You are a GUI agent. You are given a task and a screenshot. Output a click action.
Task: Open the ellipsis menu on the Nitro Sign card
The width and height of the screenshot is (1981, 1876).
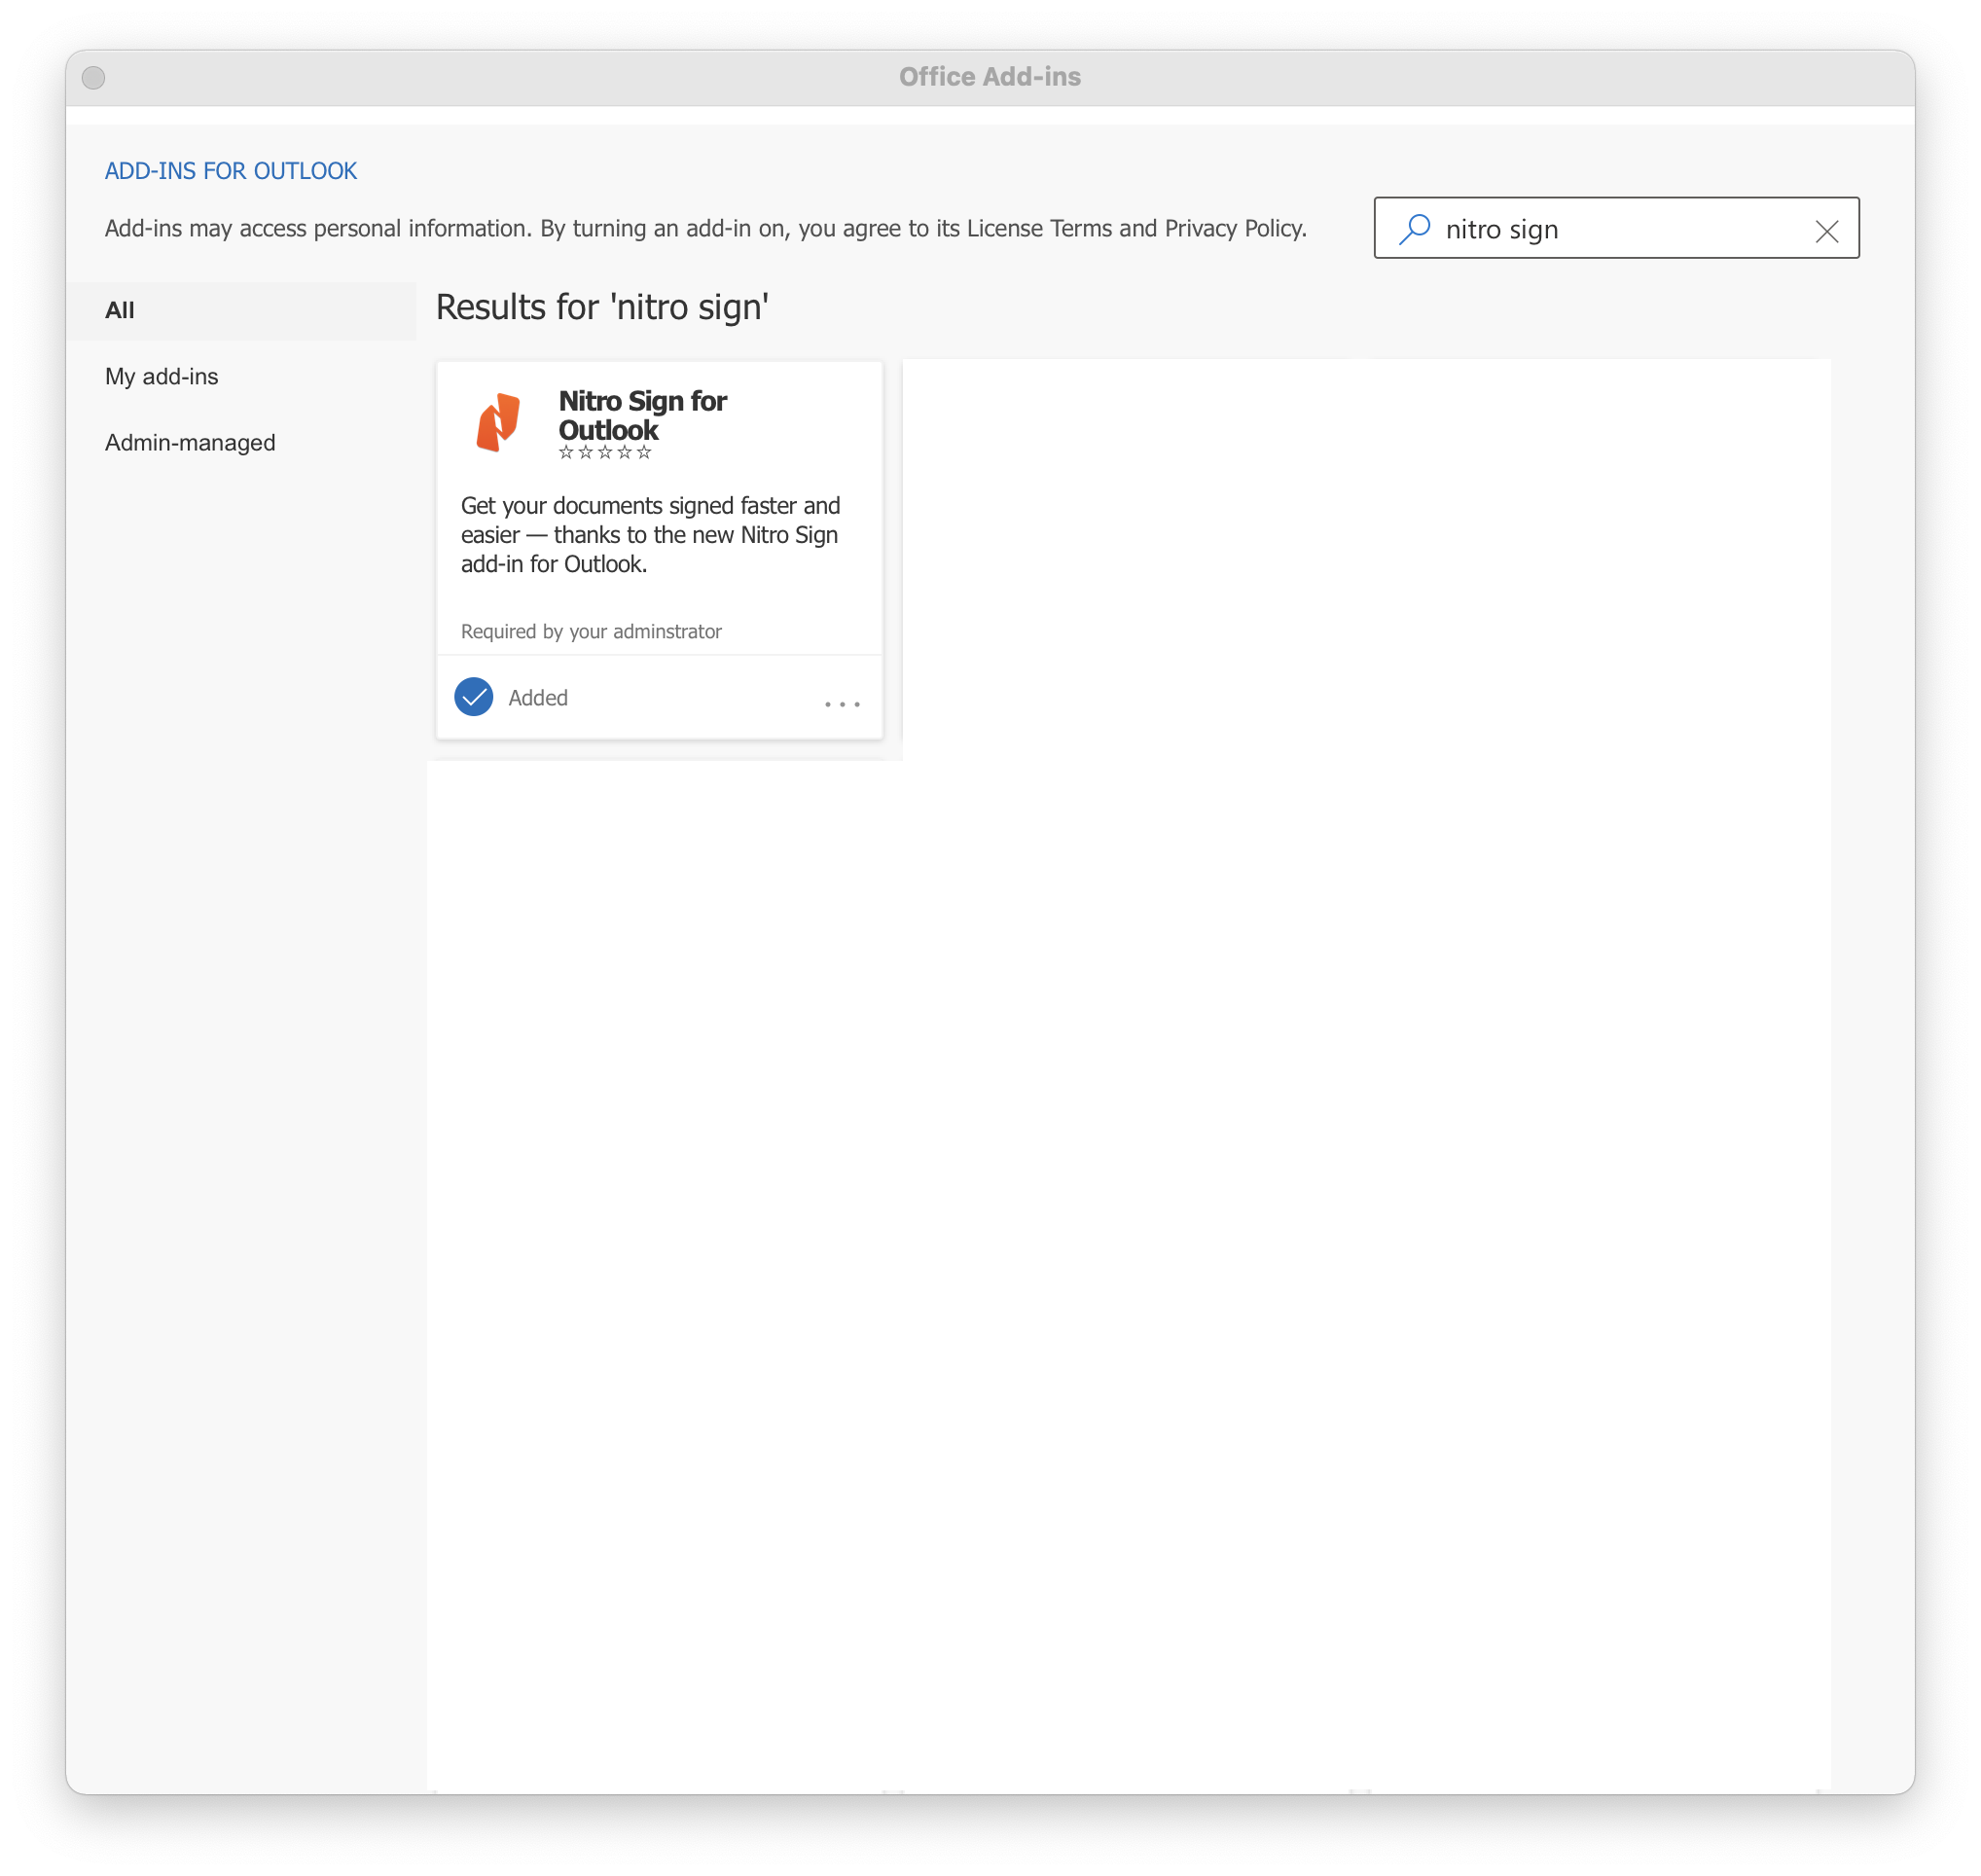pyautogui.click(x=842, y=704)
